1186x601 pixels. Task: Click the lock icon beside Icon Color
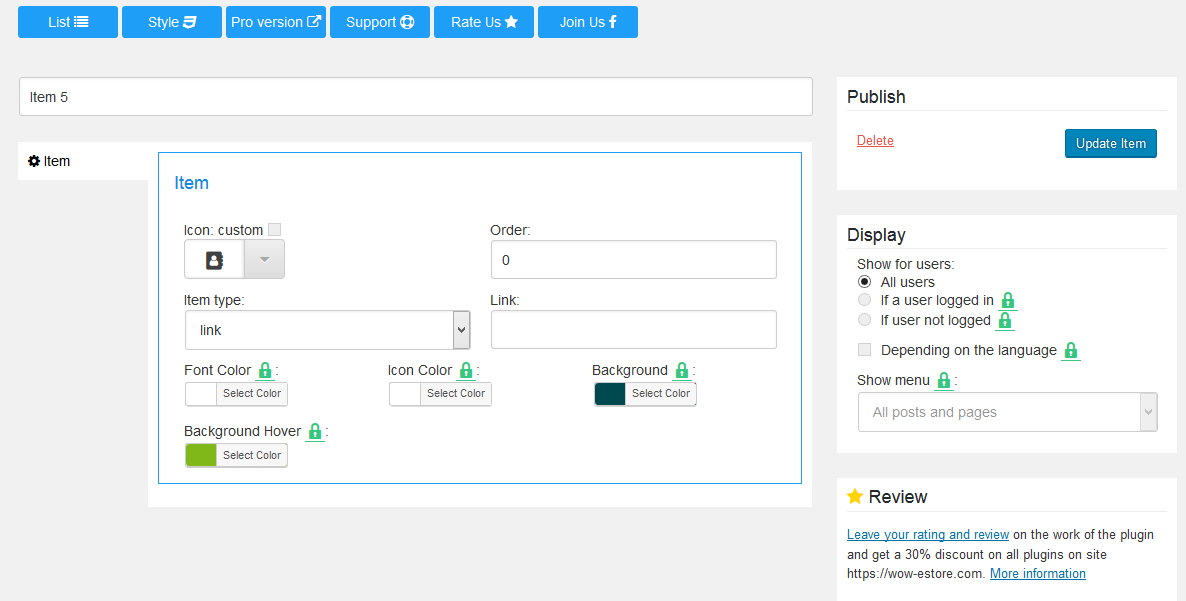(x=466, y=370)
